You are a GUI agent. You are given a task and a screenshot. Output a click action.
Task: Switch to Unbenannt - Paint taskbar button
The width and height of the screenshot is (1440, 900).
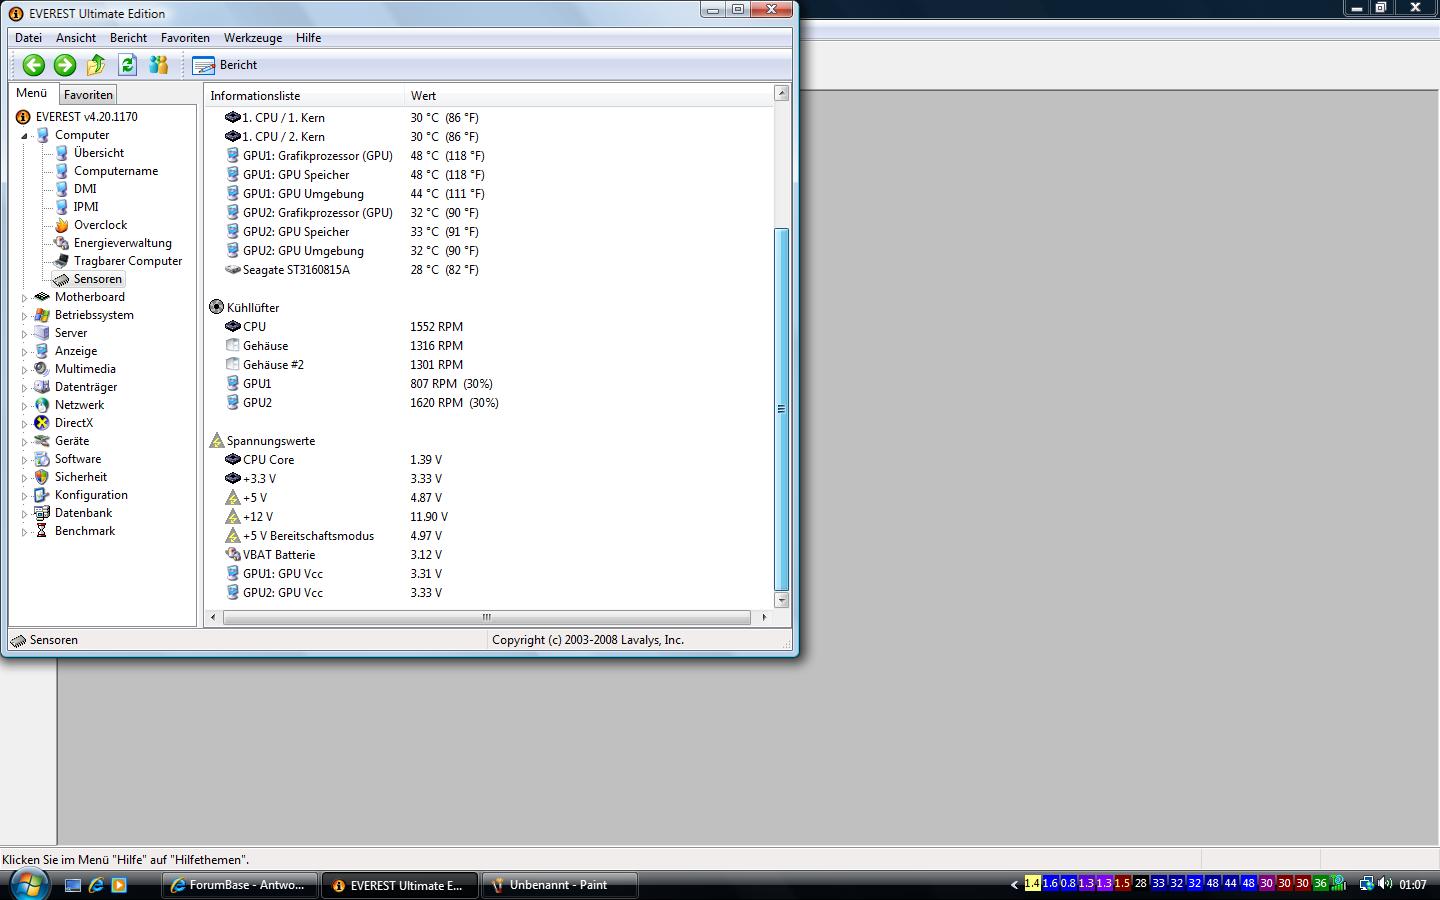pyautogui.click(x=560, y=885)
